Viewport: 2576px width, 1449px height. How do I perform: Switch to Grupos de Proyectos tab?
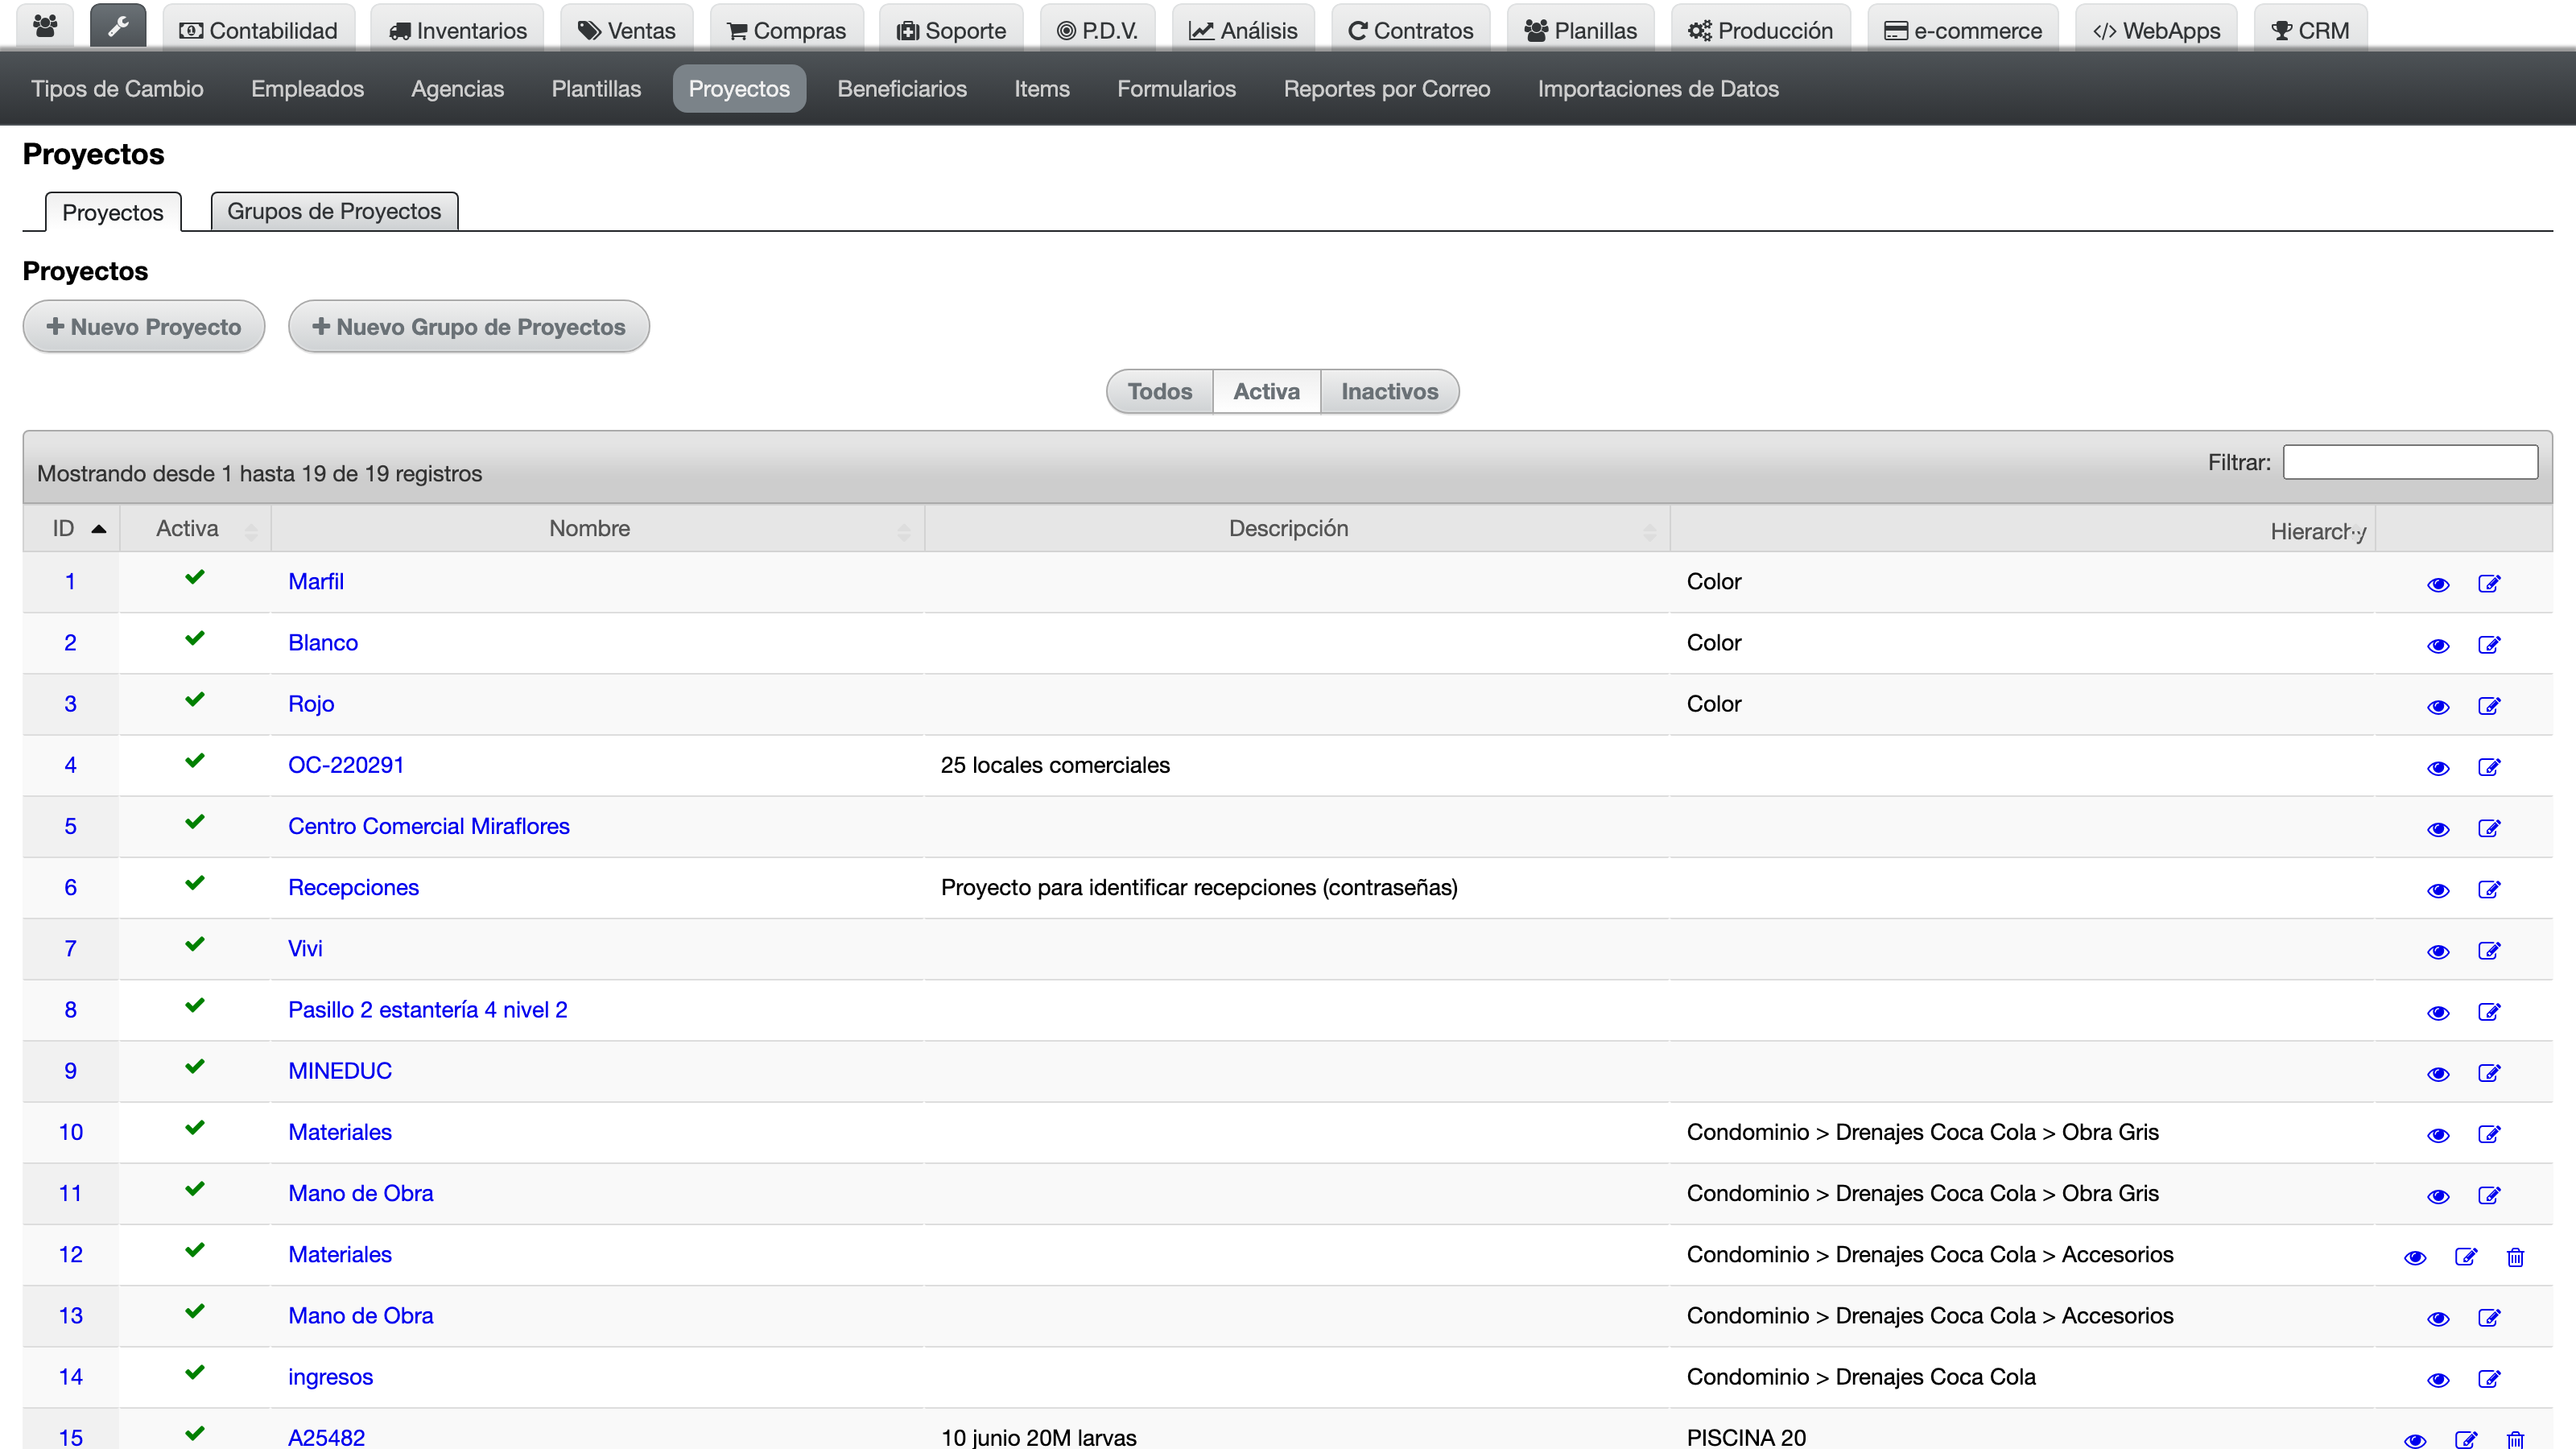(x=334, y=211)
